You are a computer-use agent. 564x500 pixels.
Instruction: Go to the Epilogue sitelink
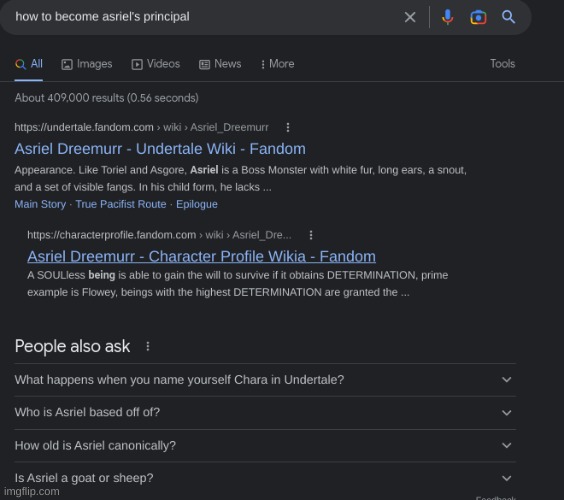197,204
